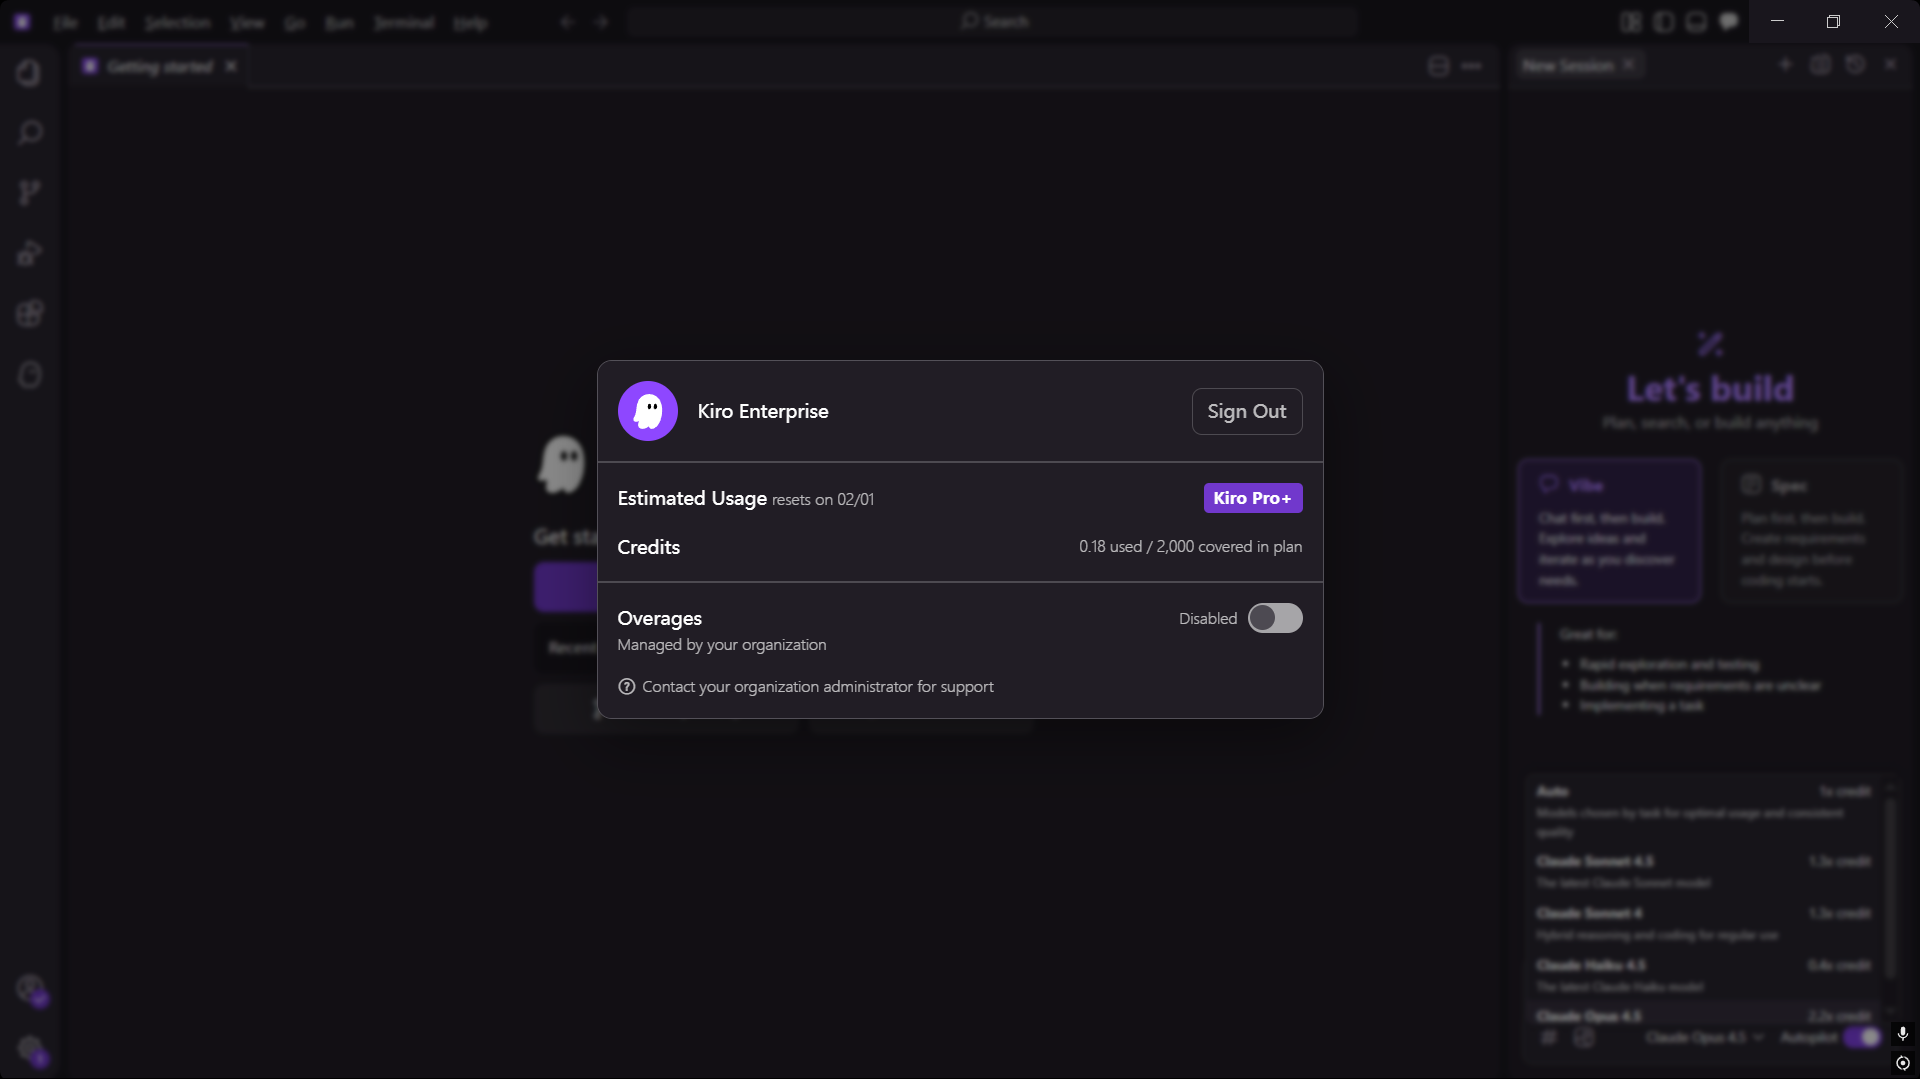Image resolution: width=1920 pixels, height=1079 pixels.
Task: Open the editor's three-dot more actions menu
Action: 1471,66
